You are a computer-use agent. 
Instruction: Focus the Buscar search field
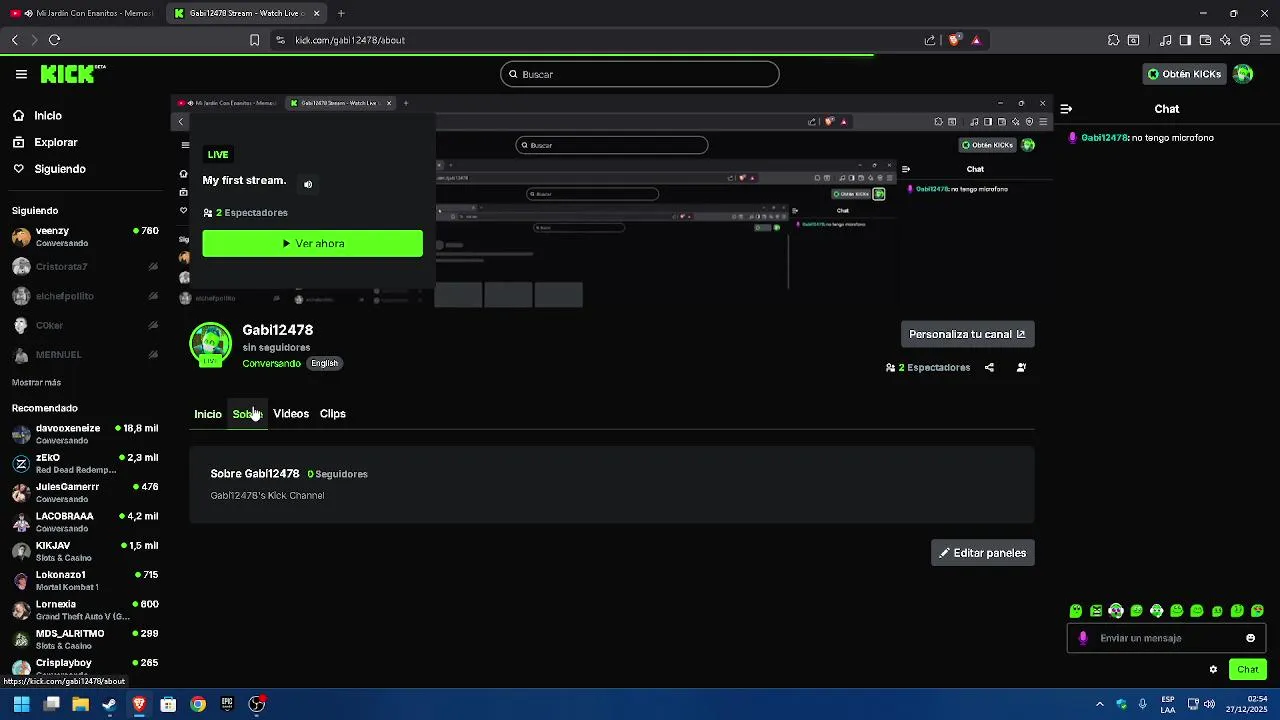coord(640,74)
